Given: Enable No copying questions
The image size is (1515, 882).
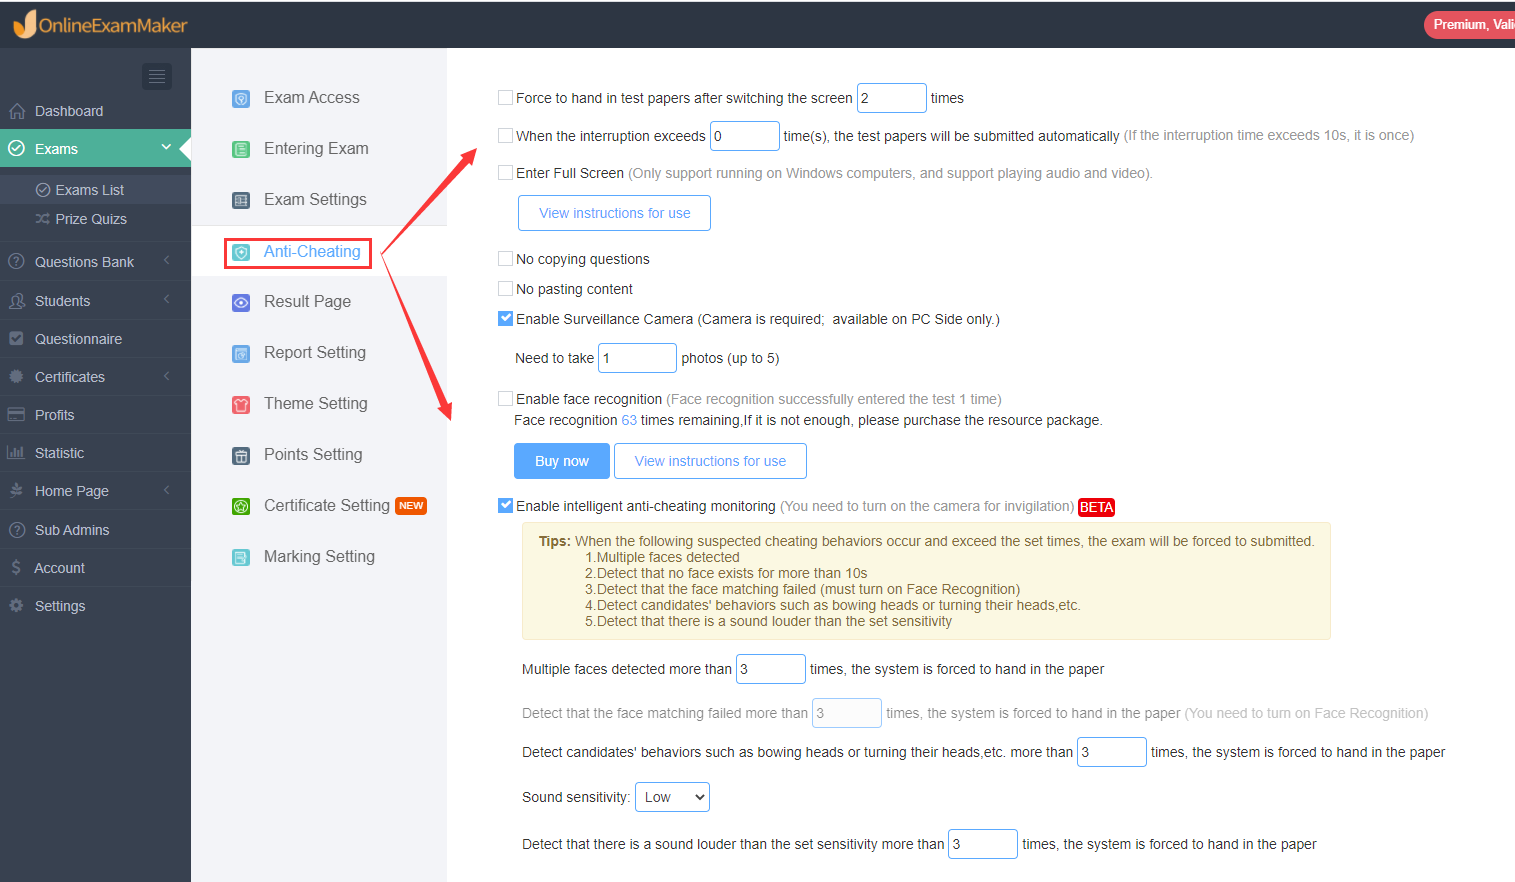Looking at the screenshot, I should click(506, 259).
